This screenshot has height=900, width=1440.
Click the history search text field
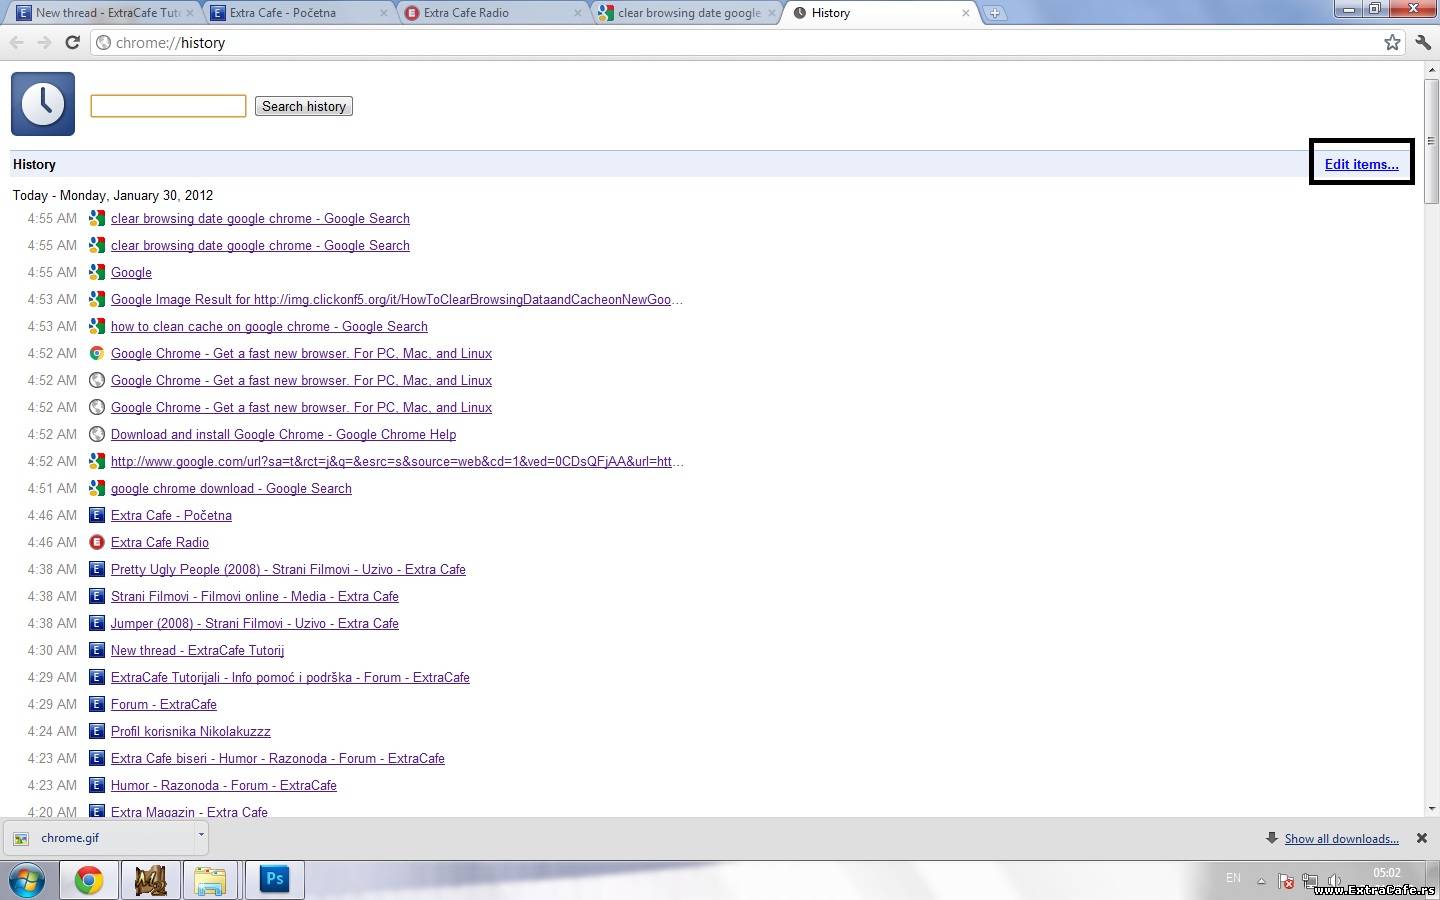[168, 106]
